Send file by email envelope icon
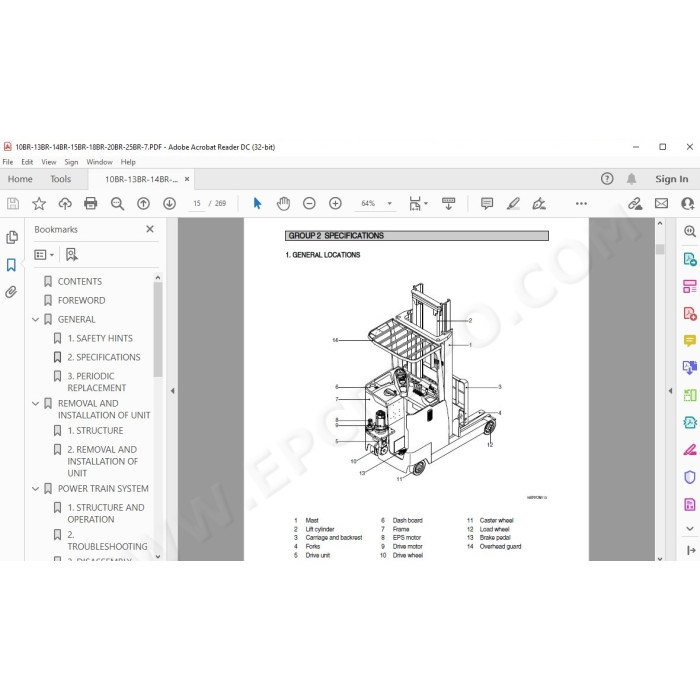Viewport: 700px width, 700px height. point(661,204)
